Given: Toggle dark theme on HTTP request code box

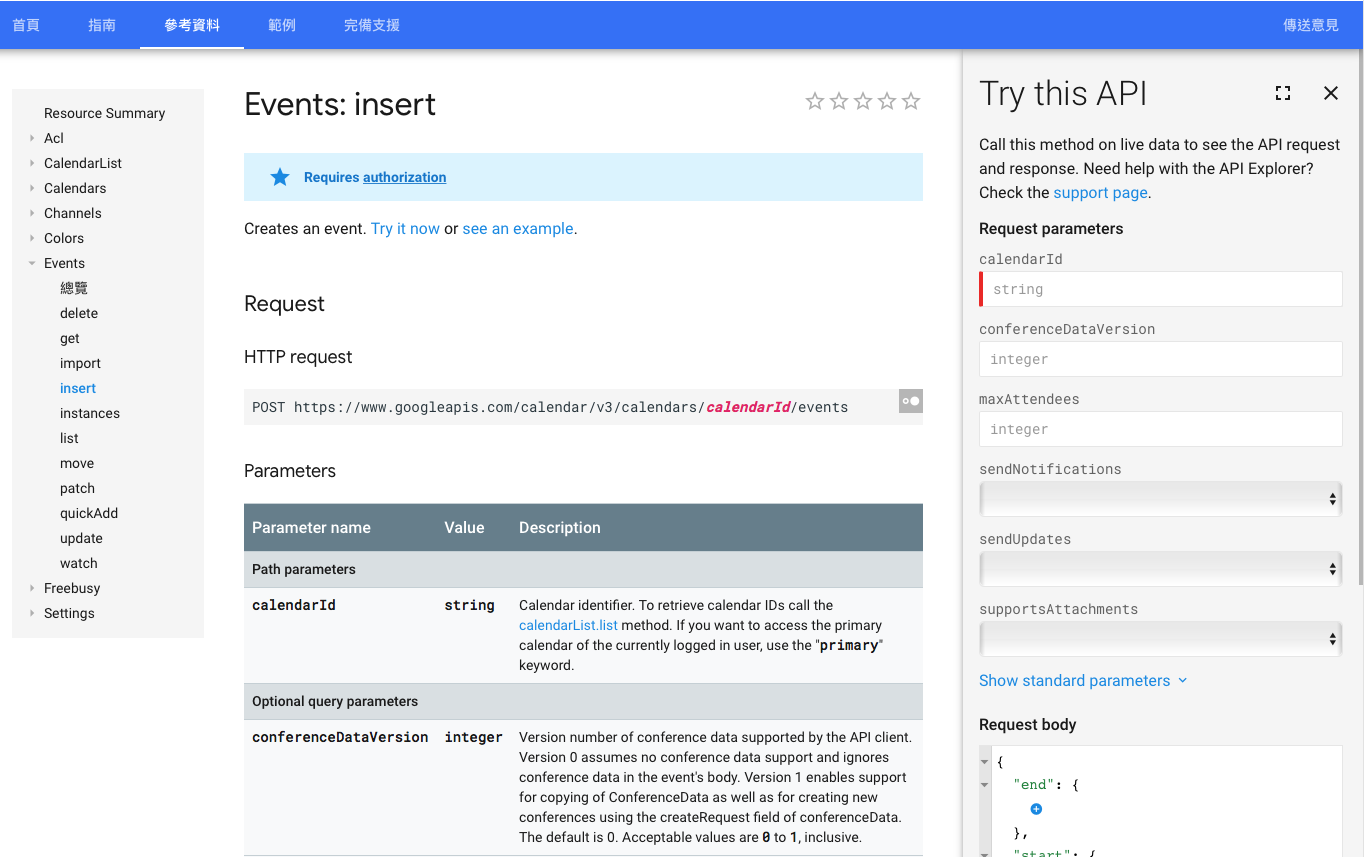Looking at the screenshot, I should 910,401.
